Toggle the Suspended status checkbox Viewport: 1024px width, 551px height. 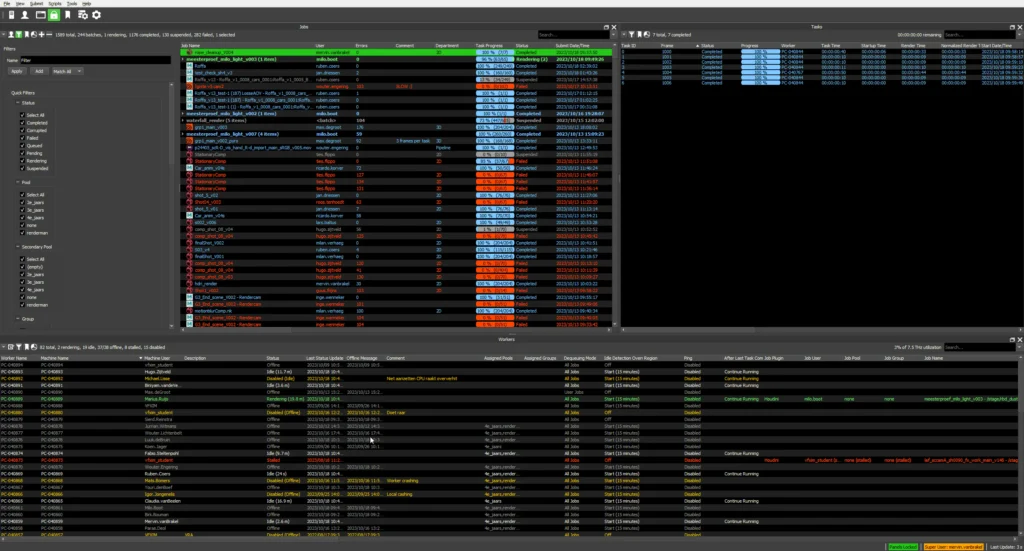click(x=20, y=166)
